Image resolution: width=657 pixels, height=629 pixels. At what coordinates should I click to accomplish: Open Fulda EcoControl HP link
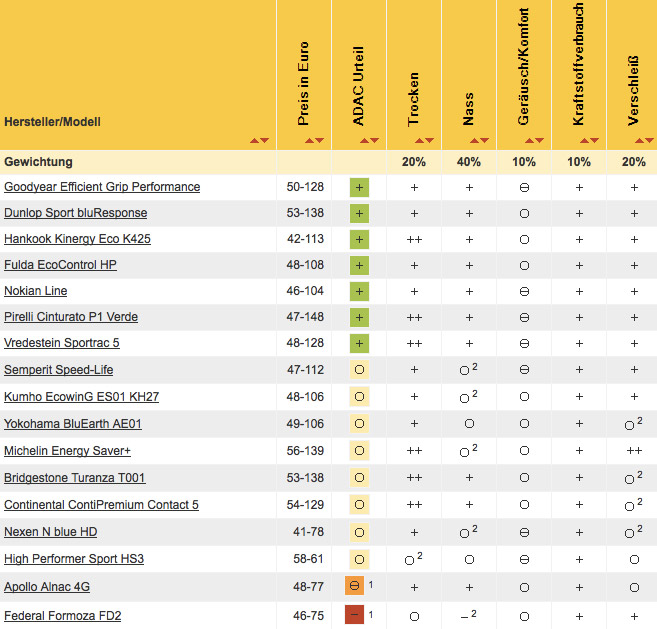(x=60, y=265)
